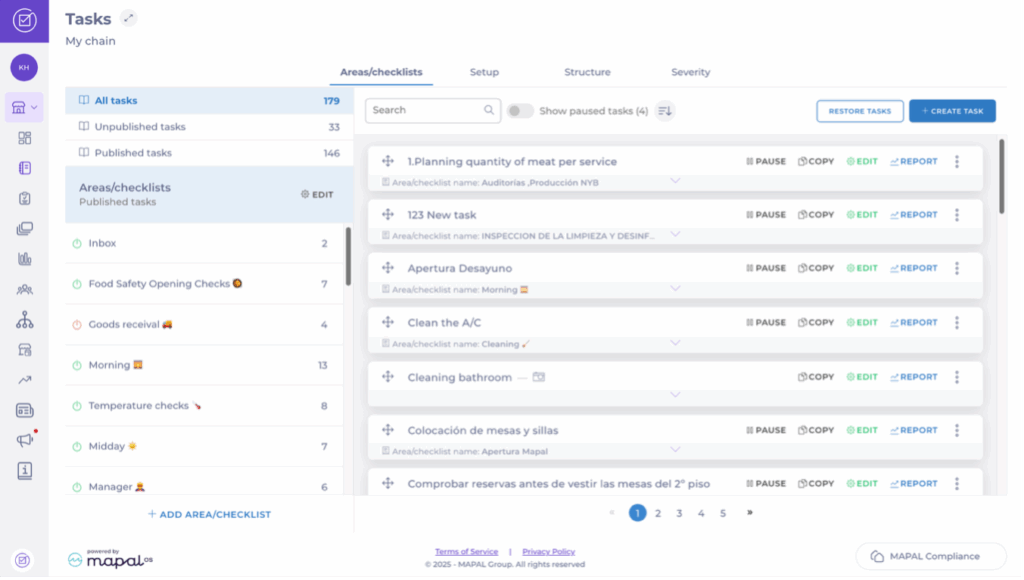
Task: Click the sort order icon beside Show paused tasks
Action: tap(665, 111)
